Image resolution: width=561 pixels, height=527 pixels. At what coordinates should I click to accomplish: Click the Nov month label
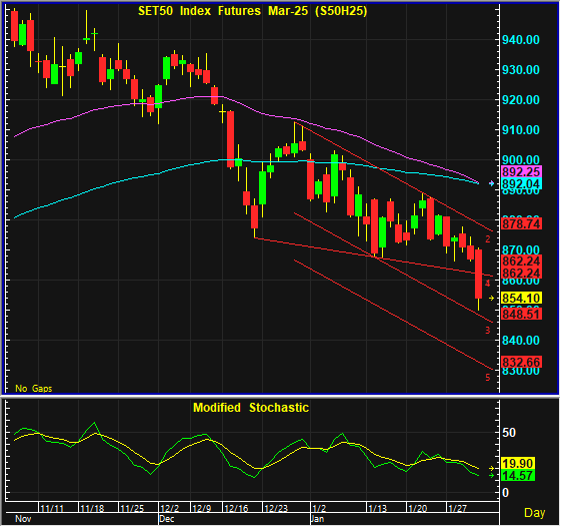(23, 519)
